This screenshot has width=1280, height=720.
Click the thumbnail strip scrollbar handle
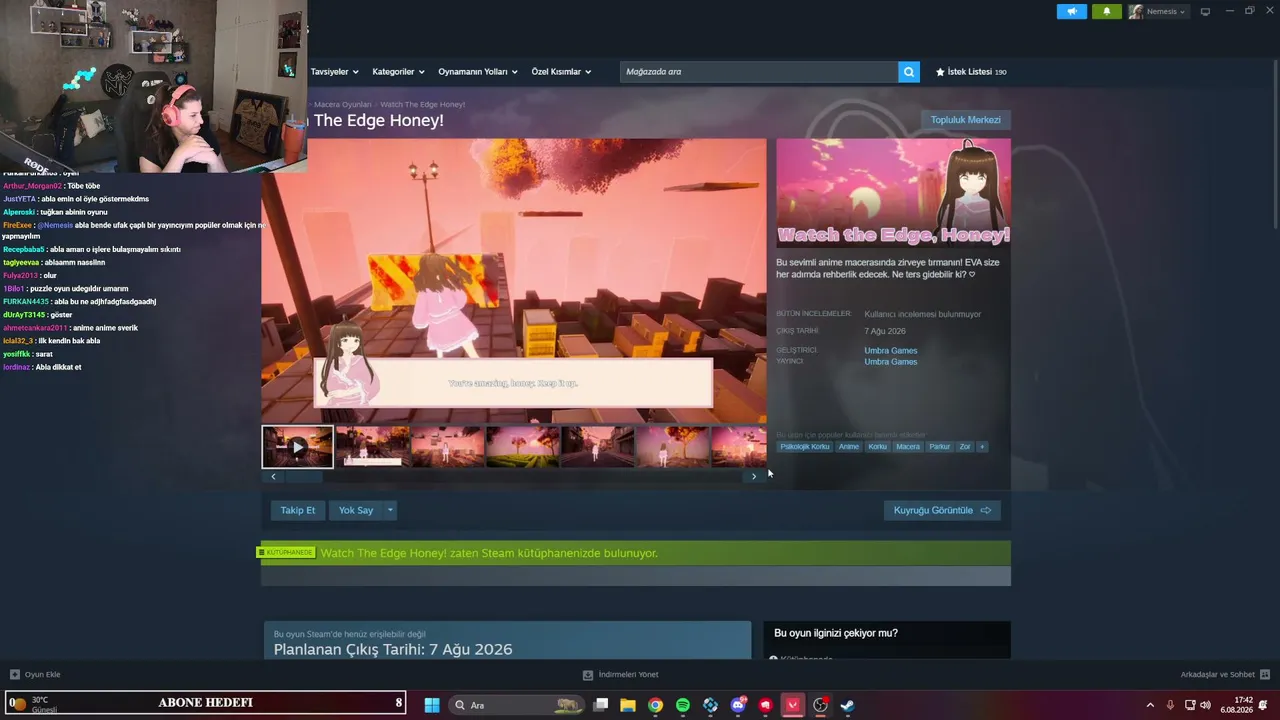(303, 477)
